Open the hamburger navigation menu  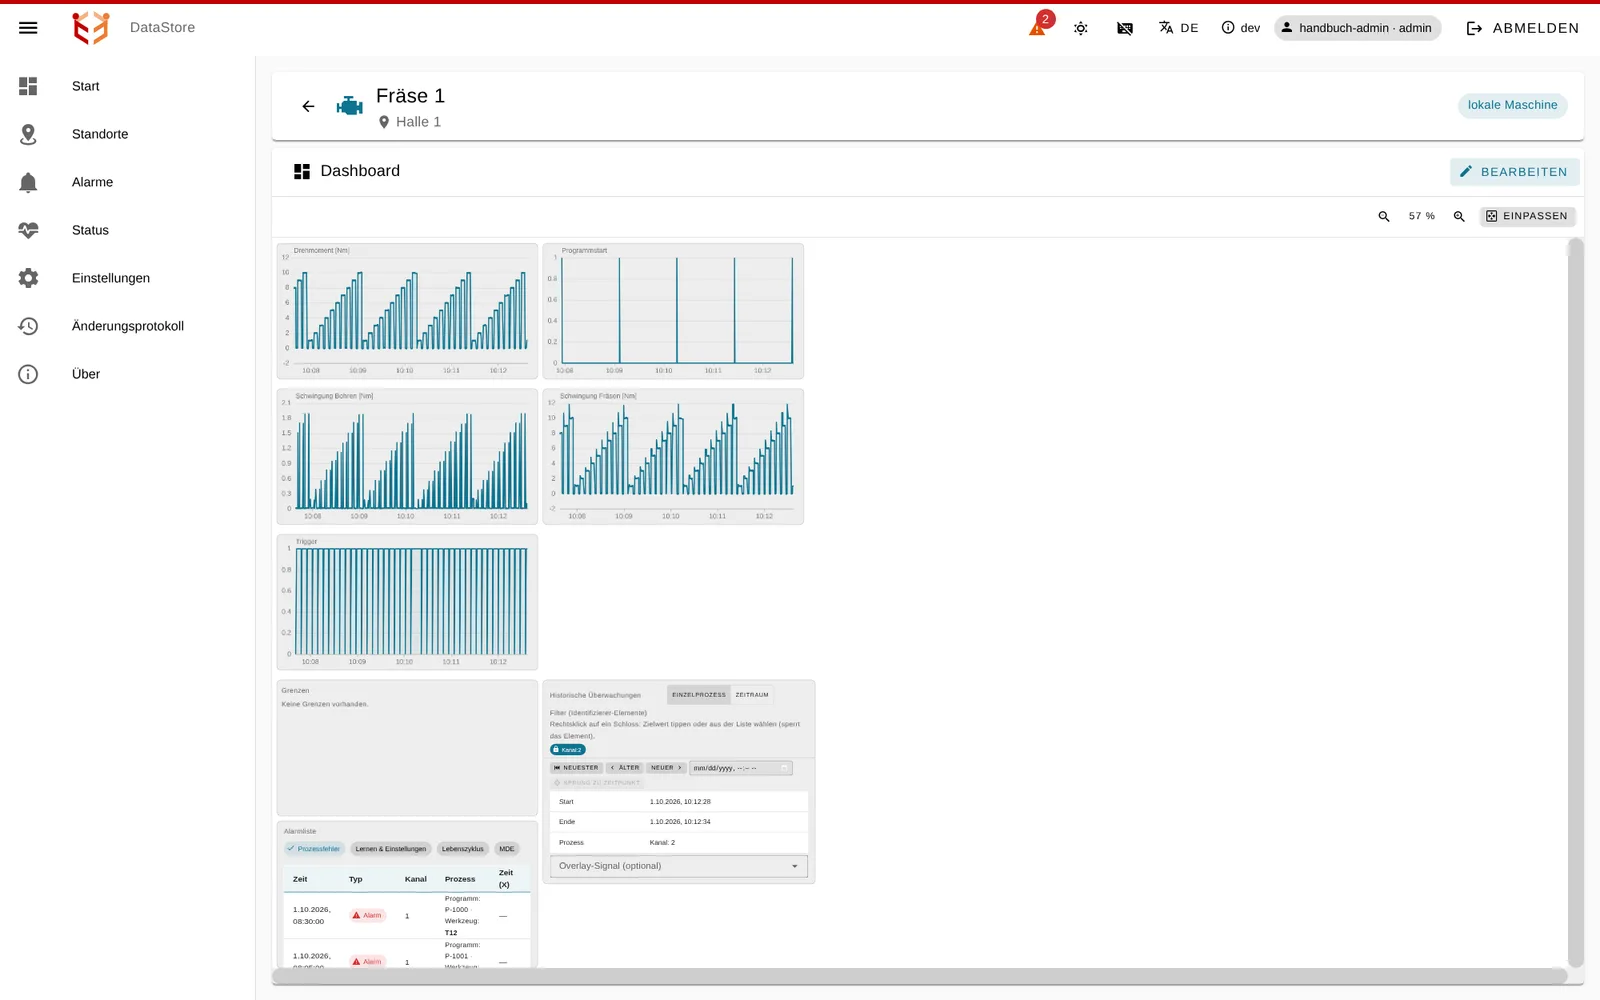(x=28, y=28)
